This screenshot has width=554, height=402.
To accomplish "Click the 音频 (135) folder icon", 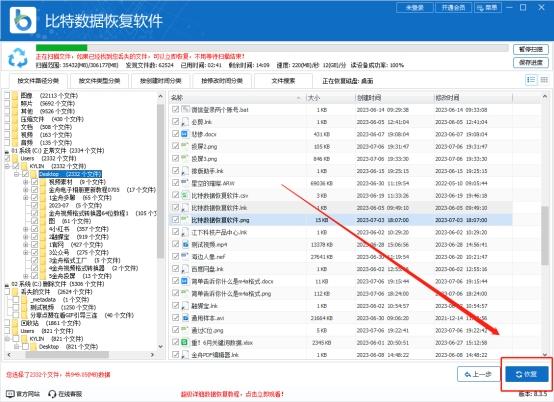I will 15,142.
